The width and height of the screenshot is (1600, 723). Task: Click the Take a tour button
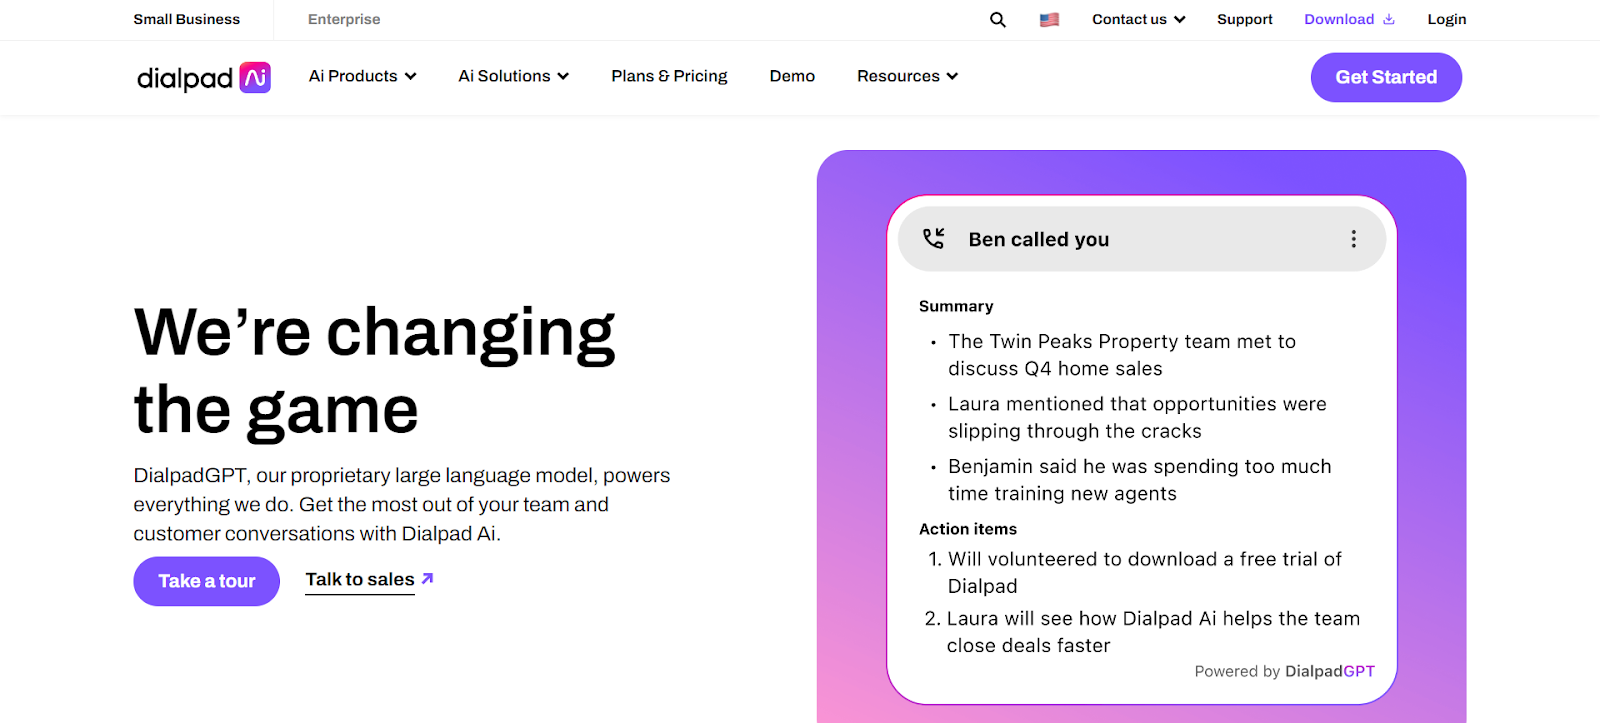click(x=207, y=581)
